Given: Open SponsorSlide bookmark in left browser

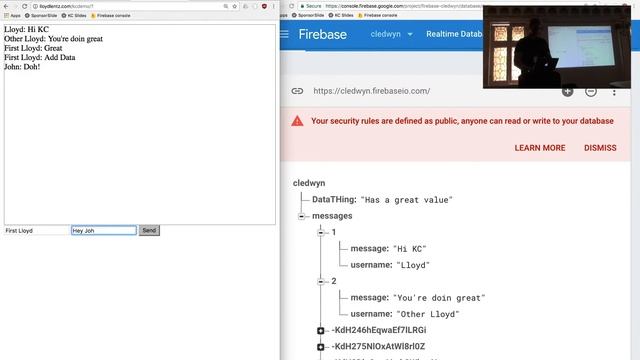Looking at the screenshot, I should pos(41,16).
